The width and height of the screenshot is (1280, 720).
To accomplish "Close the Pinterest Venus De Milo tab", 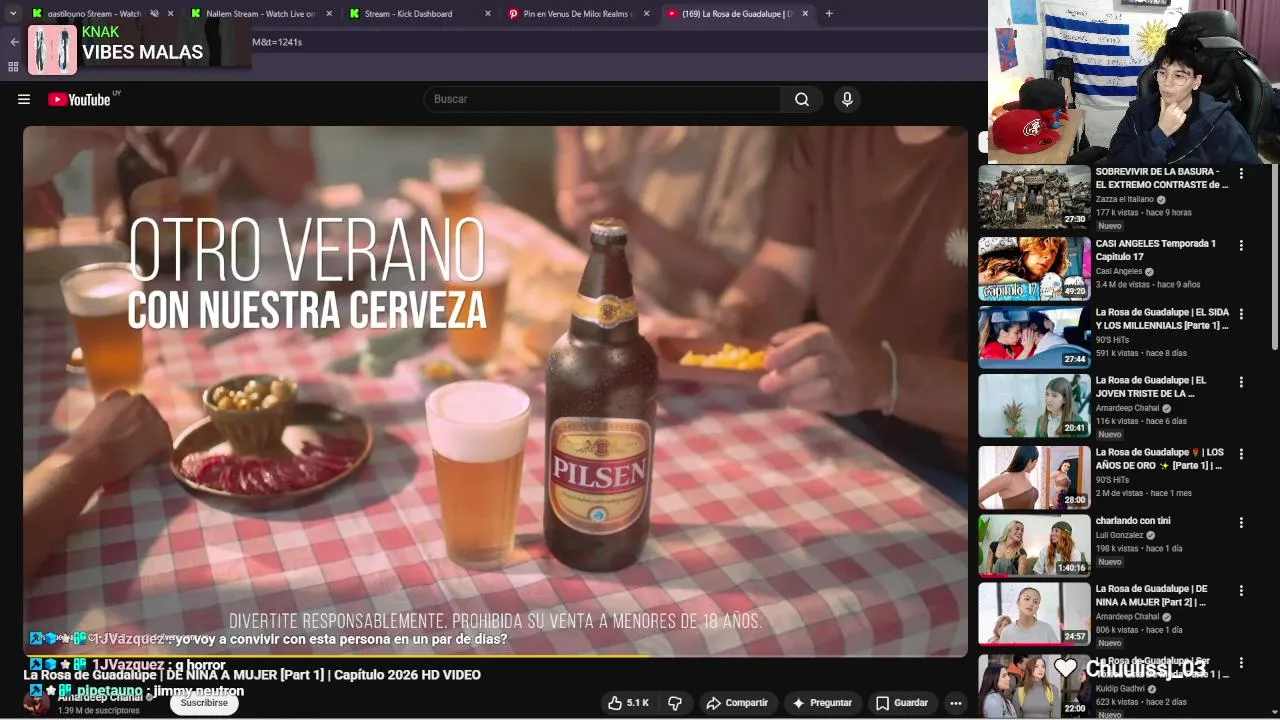I will pyautogui.click(x=647, y=14).
